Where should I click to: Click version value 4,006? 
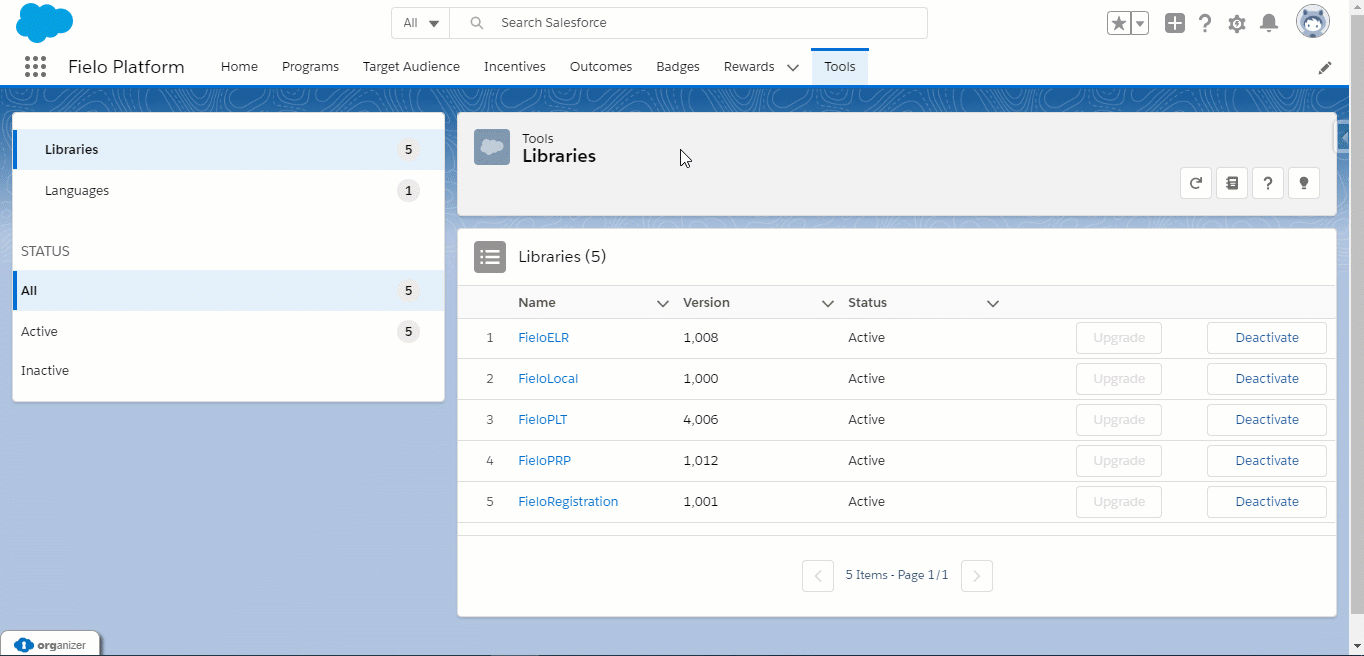click(700, 420)
